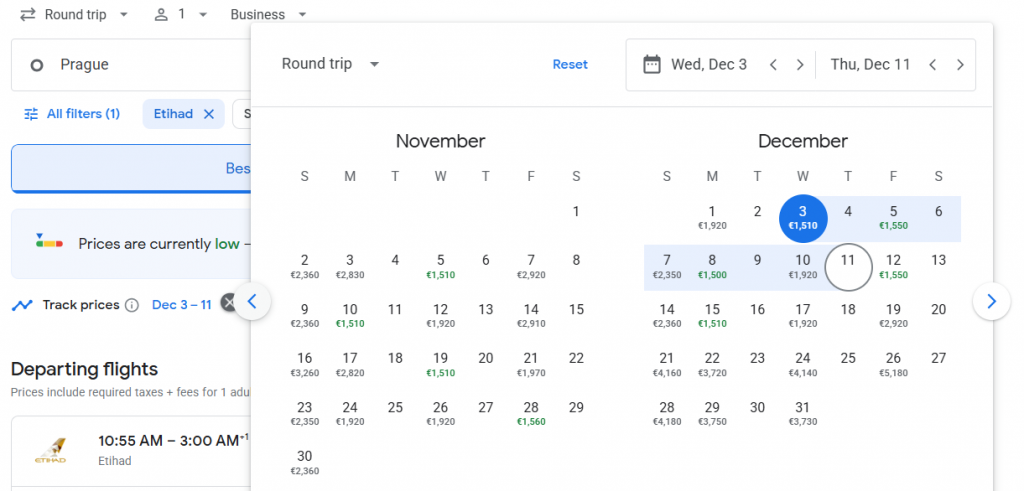
Task: Click the info icon beside Track prices
Action: [132, 305]
